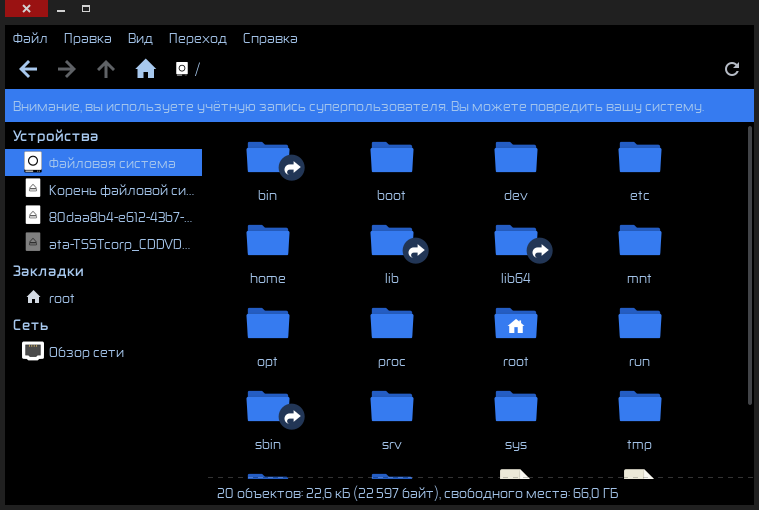Open the Файл menu
The image size is (759, 510).
30,38
